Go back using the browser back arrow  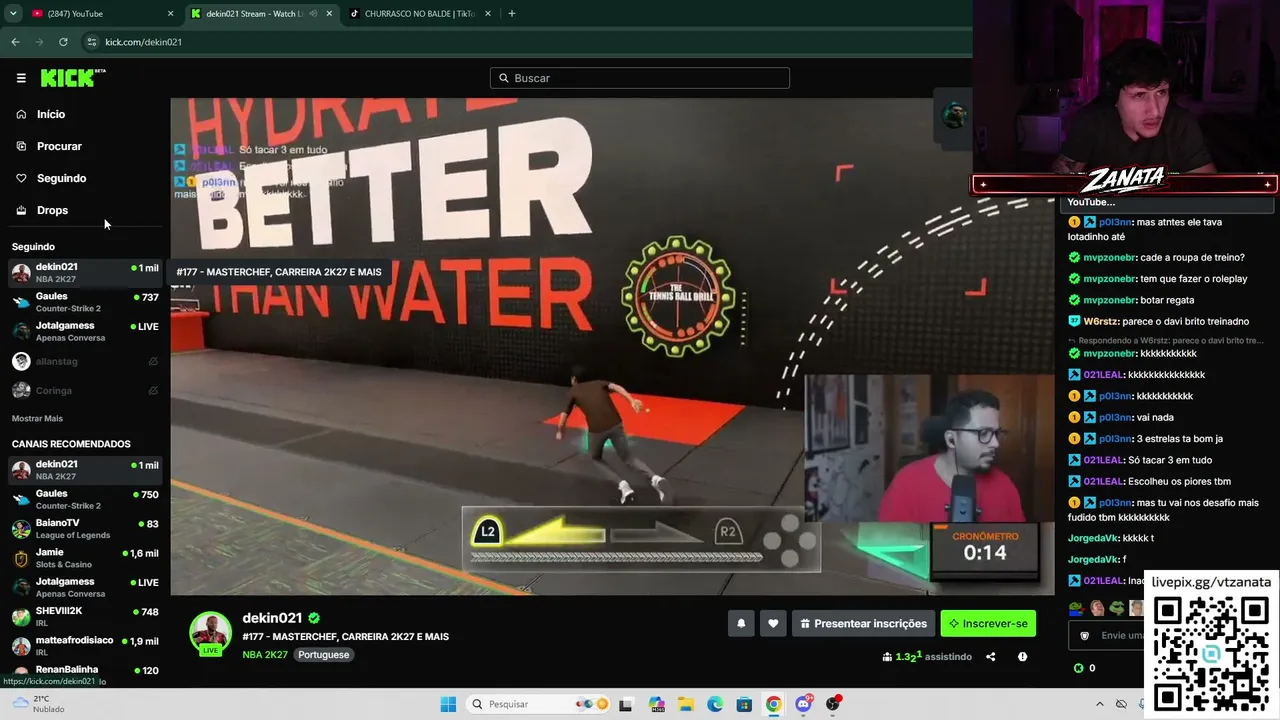click(15, 42)
